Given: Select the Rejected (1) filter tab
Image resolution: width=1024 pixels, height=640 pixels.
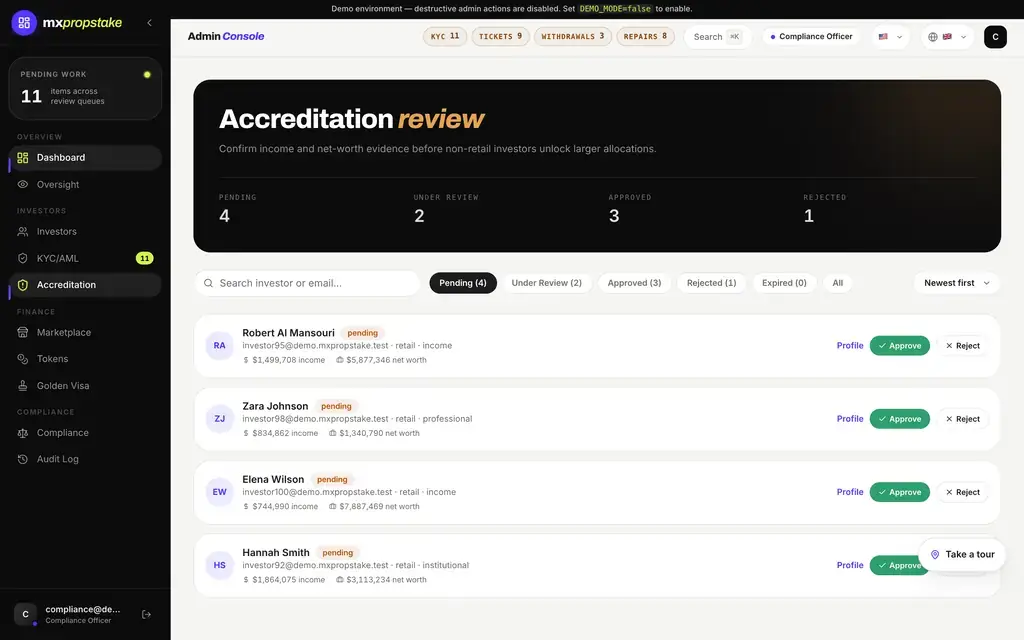Looking at the screenshot, I should 711,283.
